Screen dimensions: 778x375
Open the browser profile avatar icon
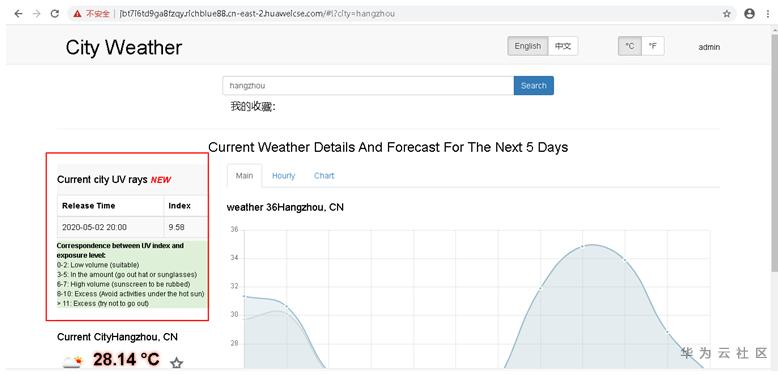749,14
